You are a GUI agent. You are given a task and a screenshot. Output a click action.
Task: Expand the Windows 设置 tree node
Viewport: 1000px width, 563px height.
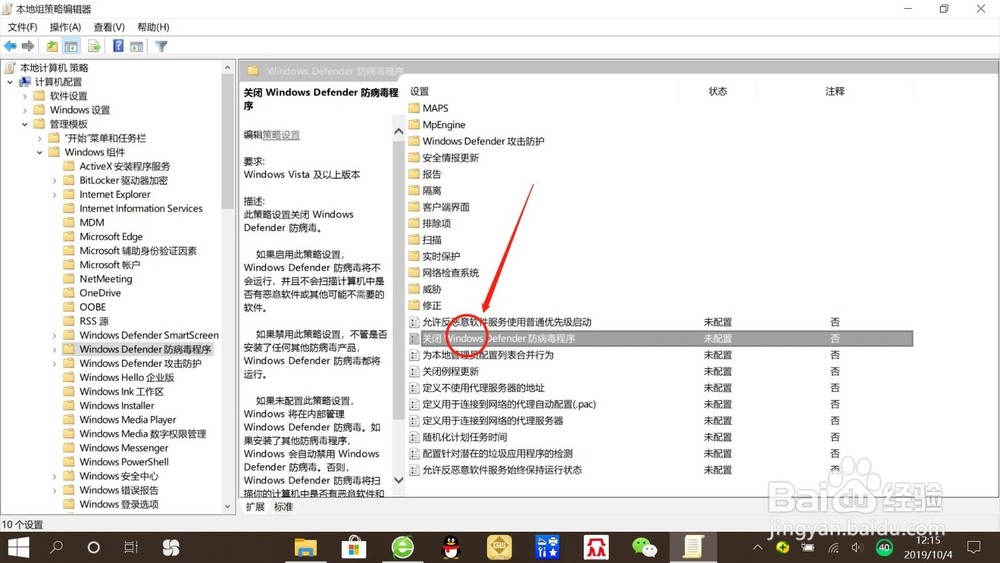pos(25,110)
